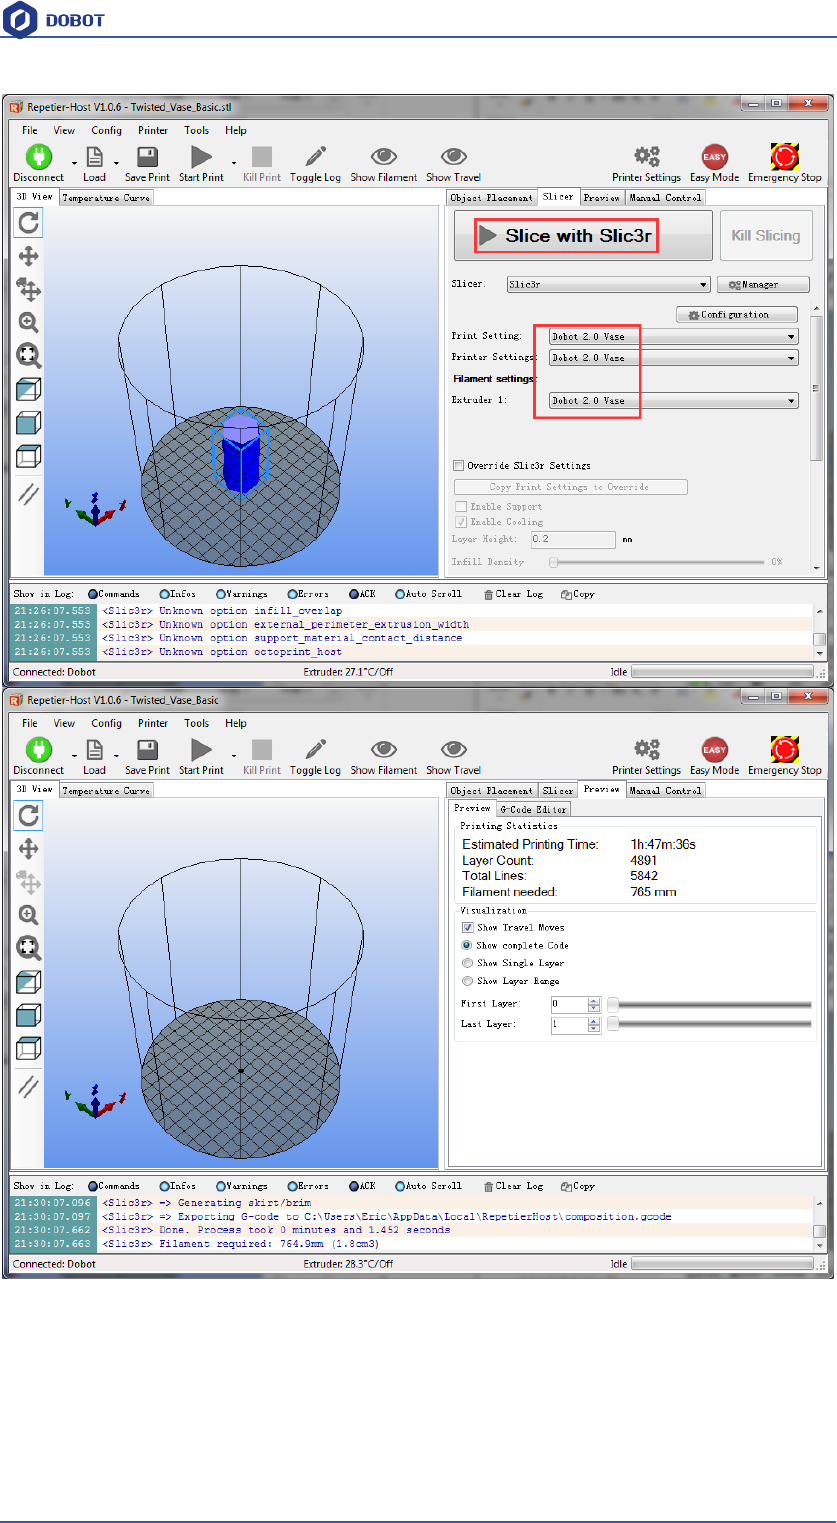
Task: Switch to the G-Code Editor tab
Action: 534,809
